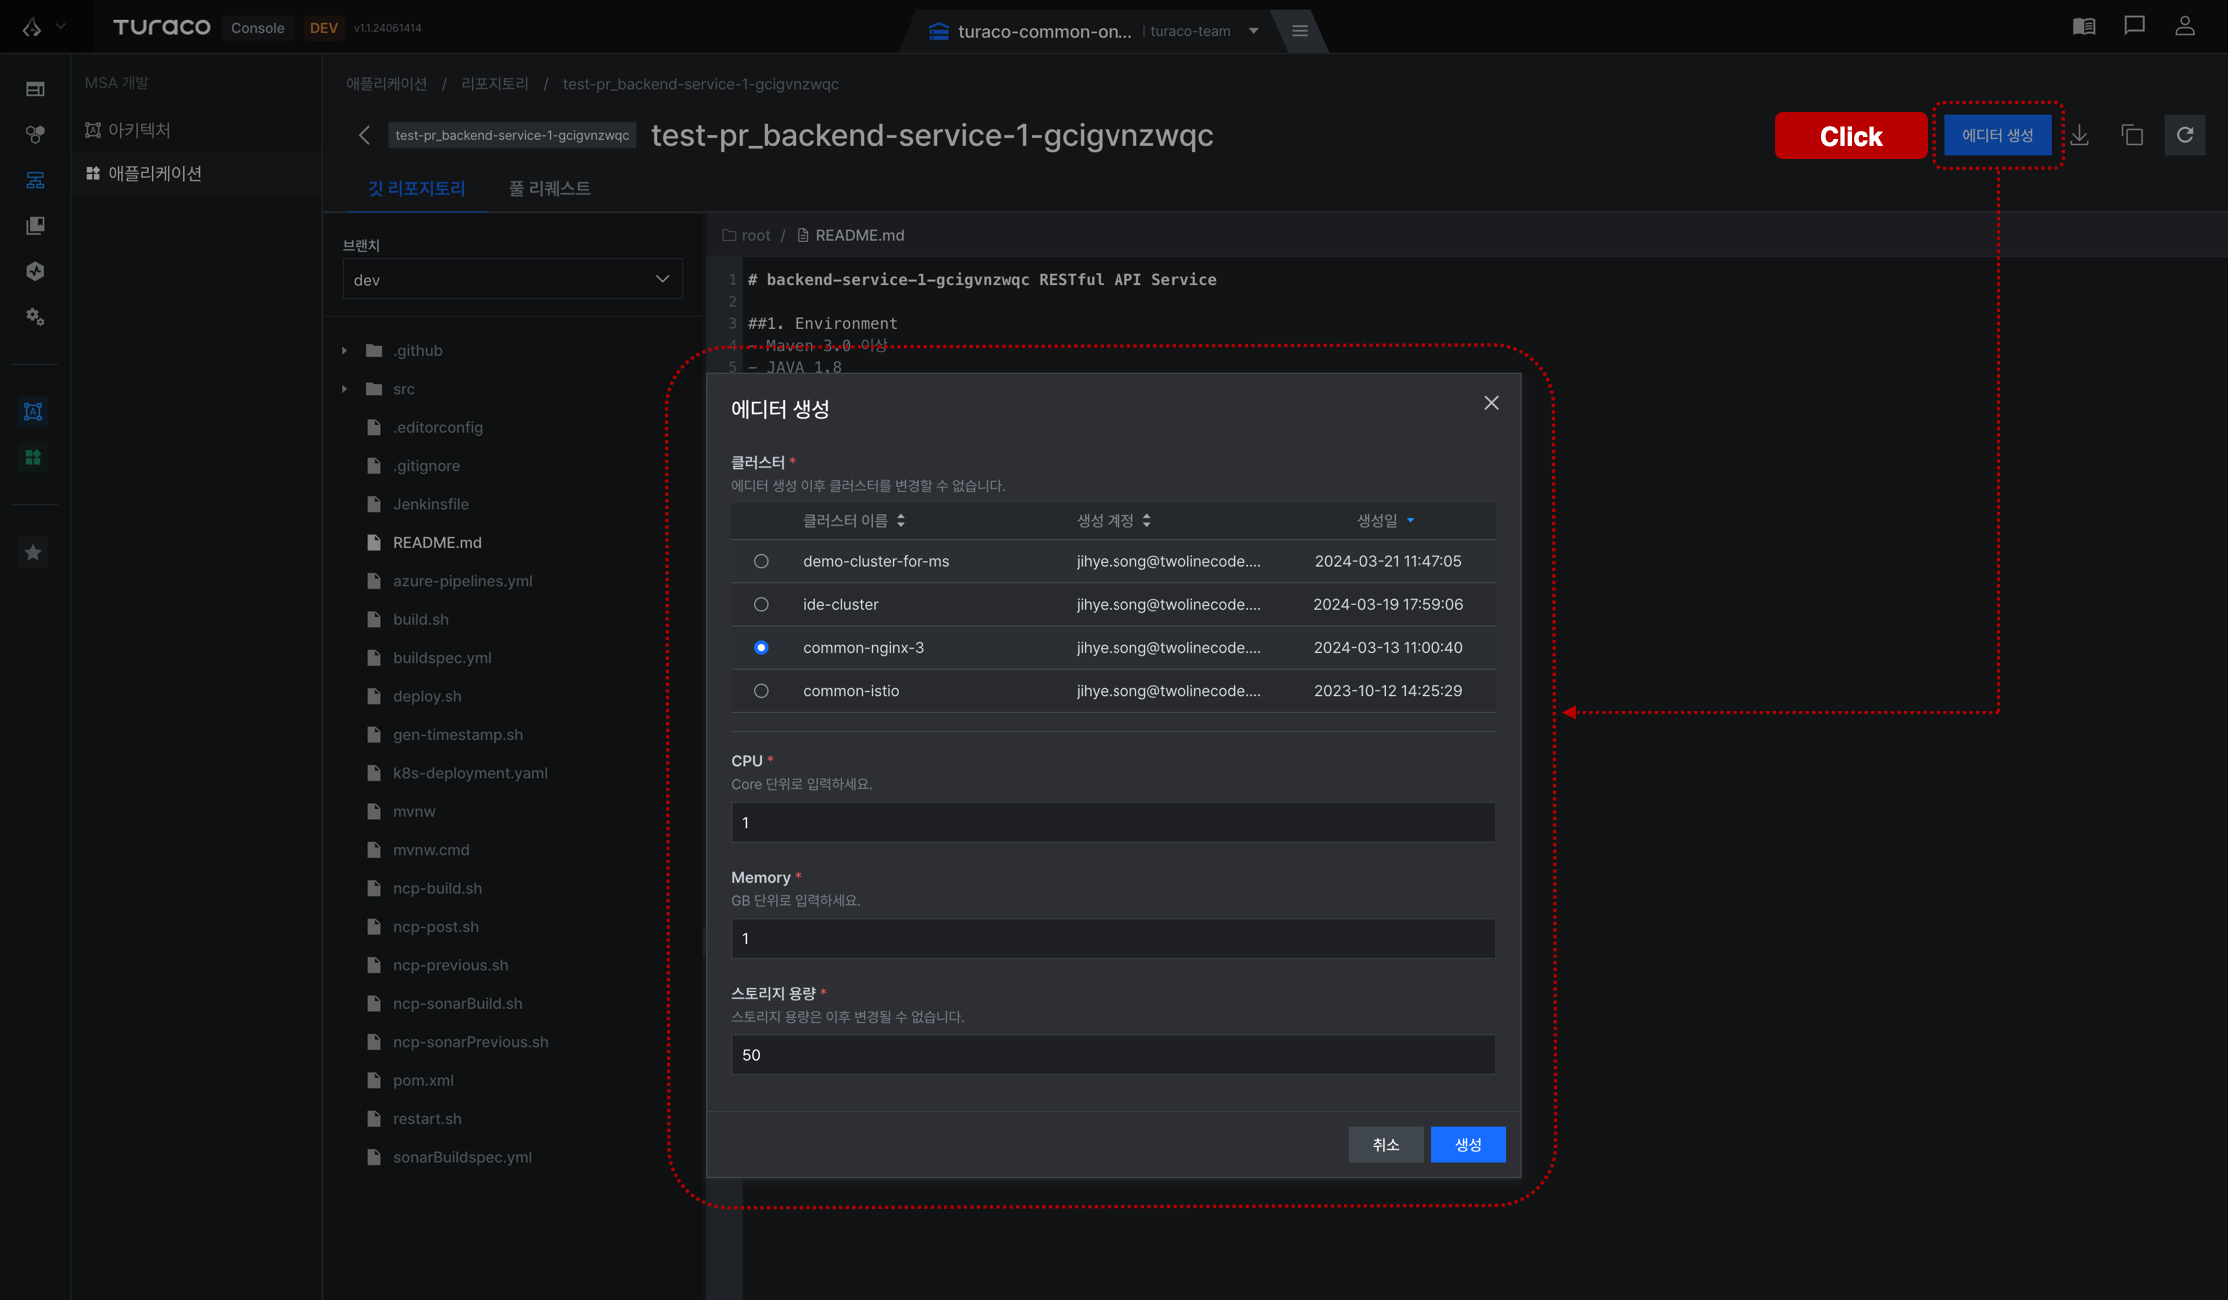
Task: Open the hamburger menu in top bar
Action: tap(1300, 31)
